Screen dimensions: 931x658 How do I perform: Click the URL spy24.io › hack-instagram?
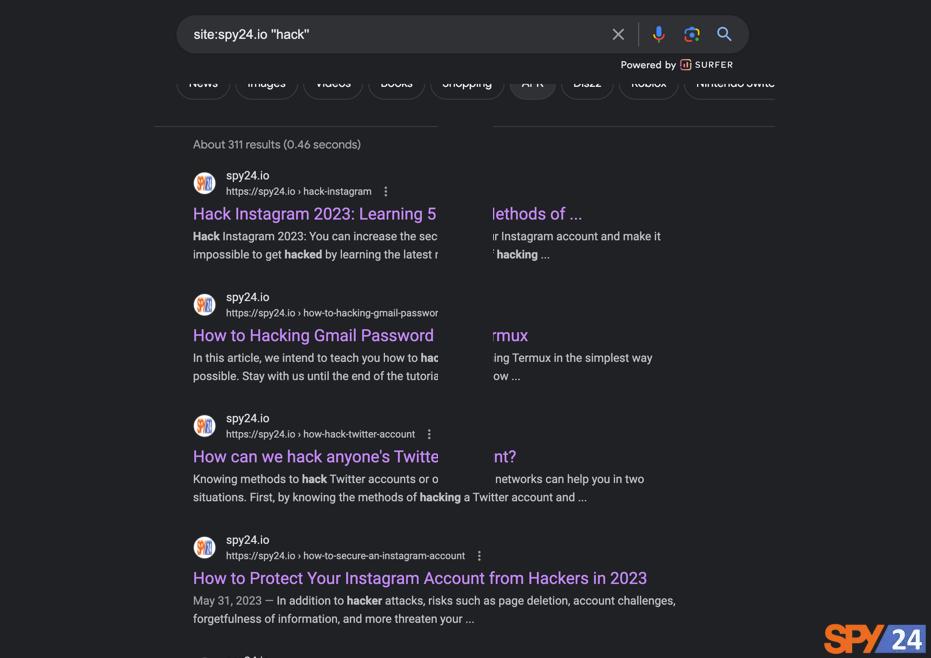[299, 191]
